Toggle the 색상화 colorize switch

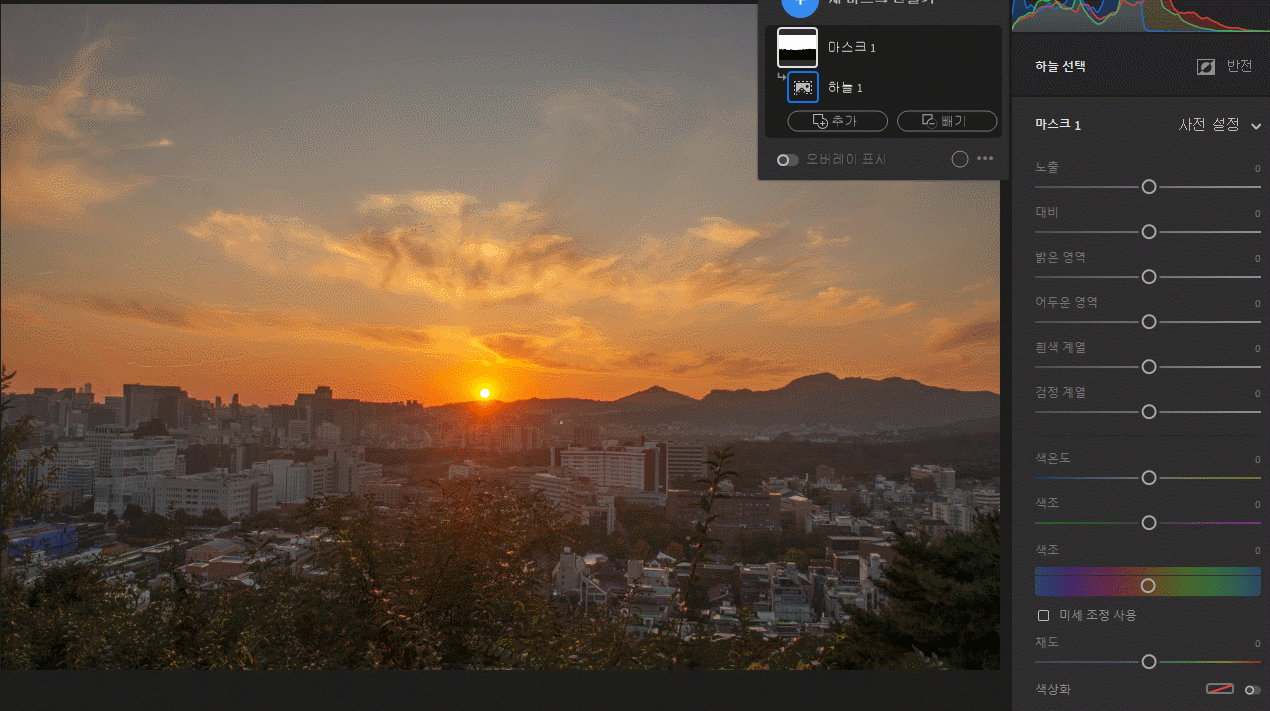pyautogui.click(x=1253, y=690)
